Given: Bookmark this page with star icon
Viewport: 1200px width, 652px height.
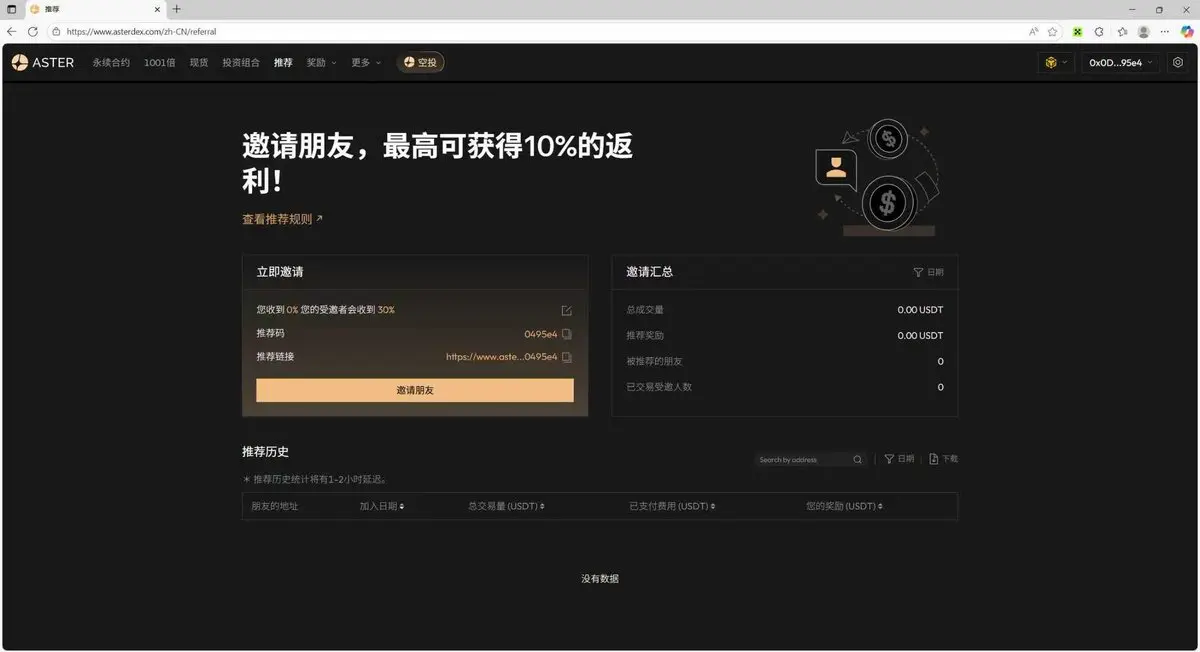Looking at the screenshot, I should (1052, 32).
